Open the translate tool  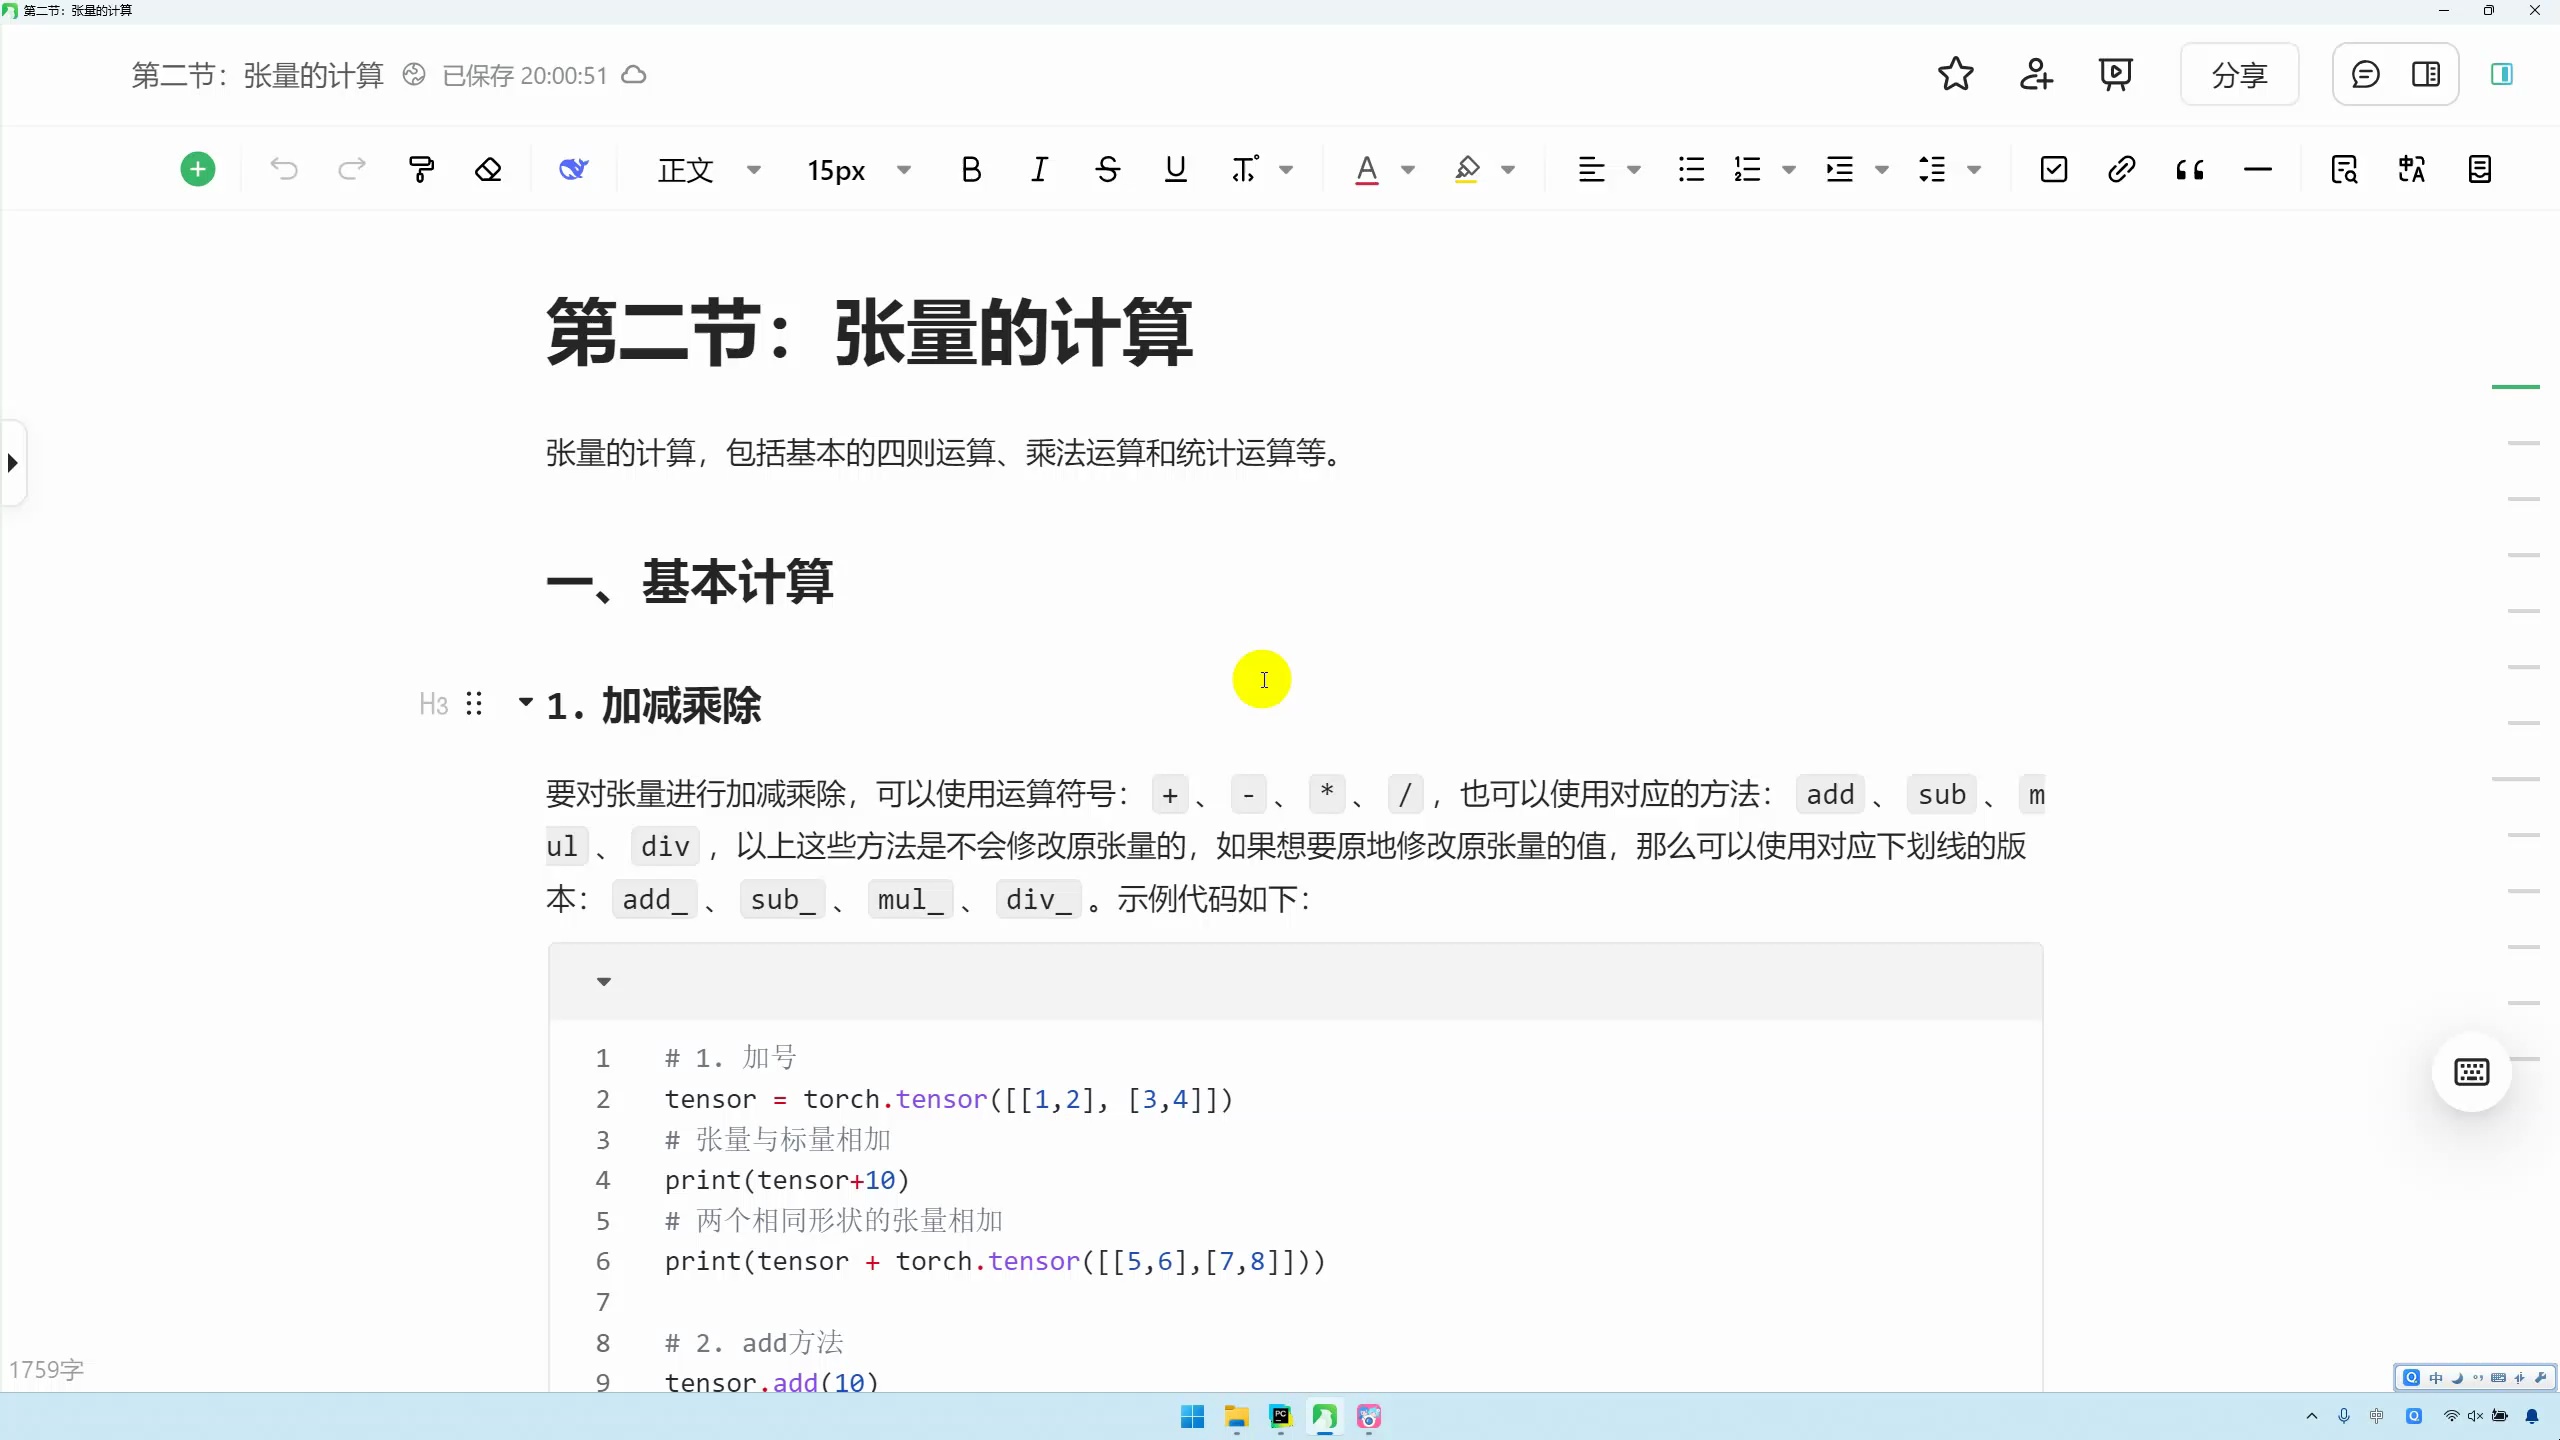point(2412,169)
